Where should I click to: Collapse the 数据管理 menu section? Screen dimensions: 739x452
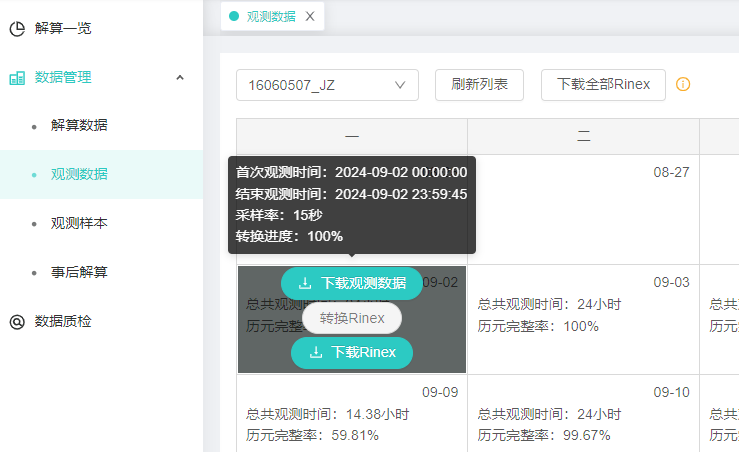pos(179,77)
